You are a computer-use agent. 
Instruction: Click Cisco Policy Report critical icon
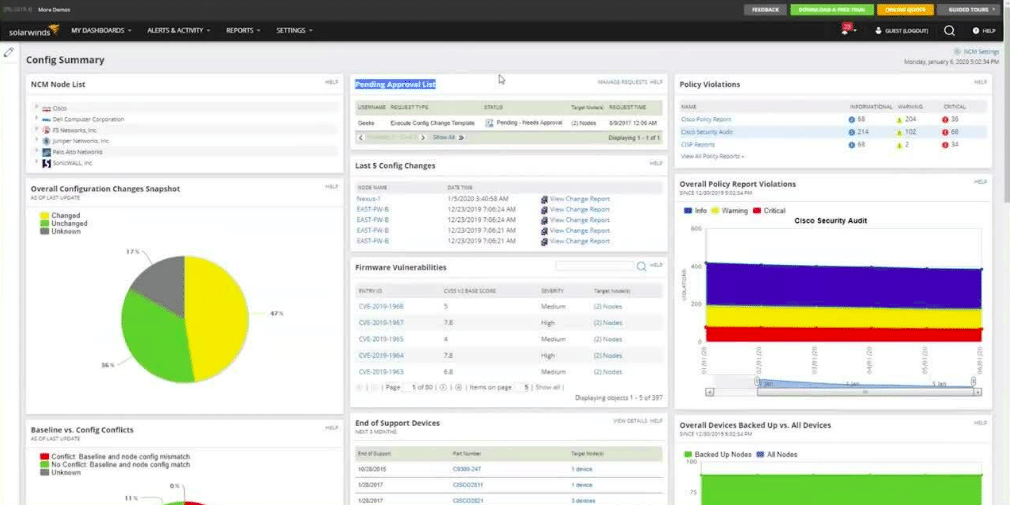pos(945,119)
